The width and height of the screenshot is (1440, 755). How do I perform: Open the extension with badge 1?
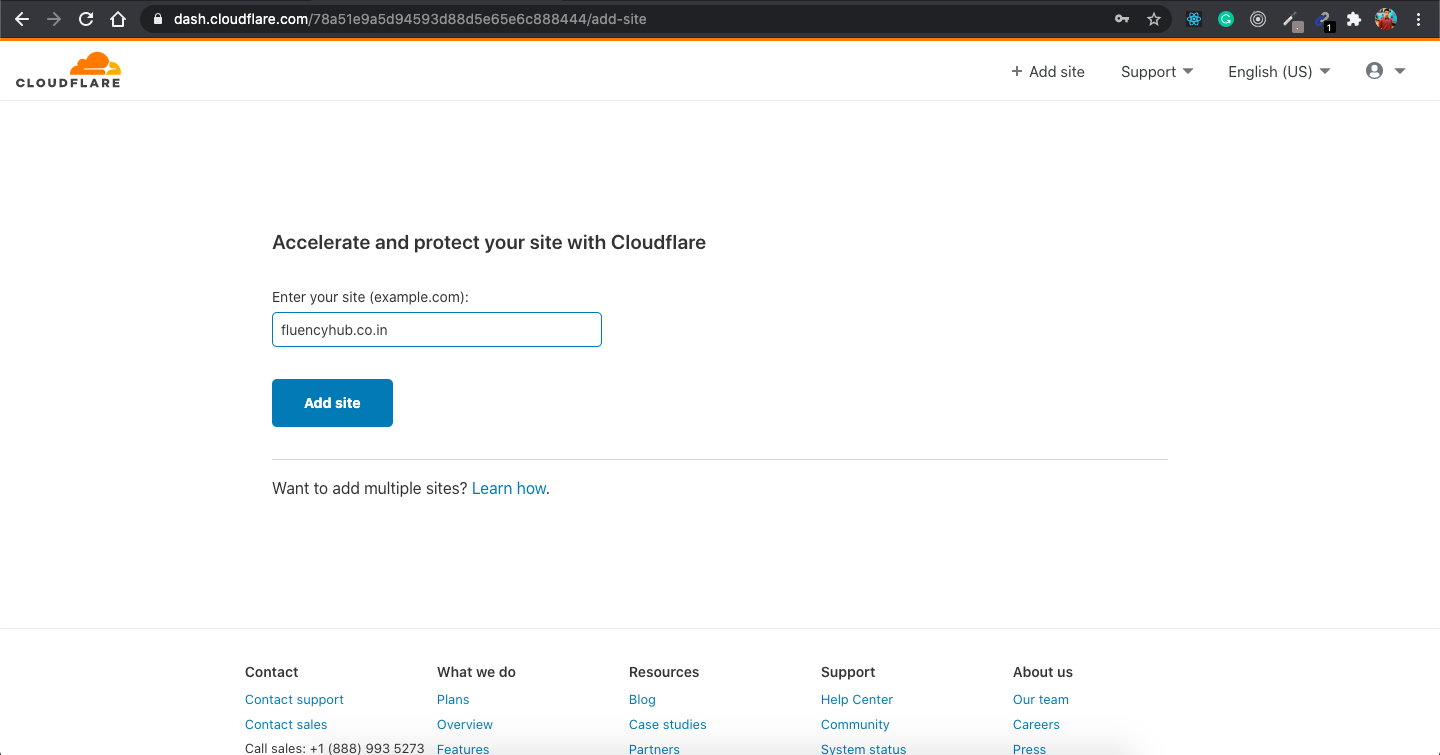pos(1324,20)
